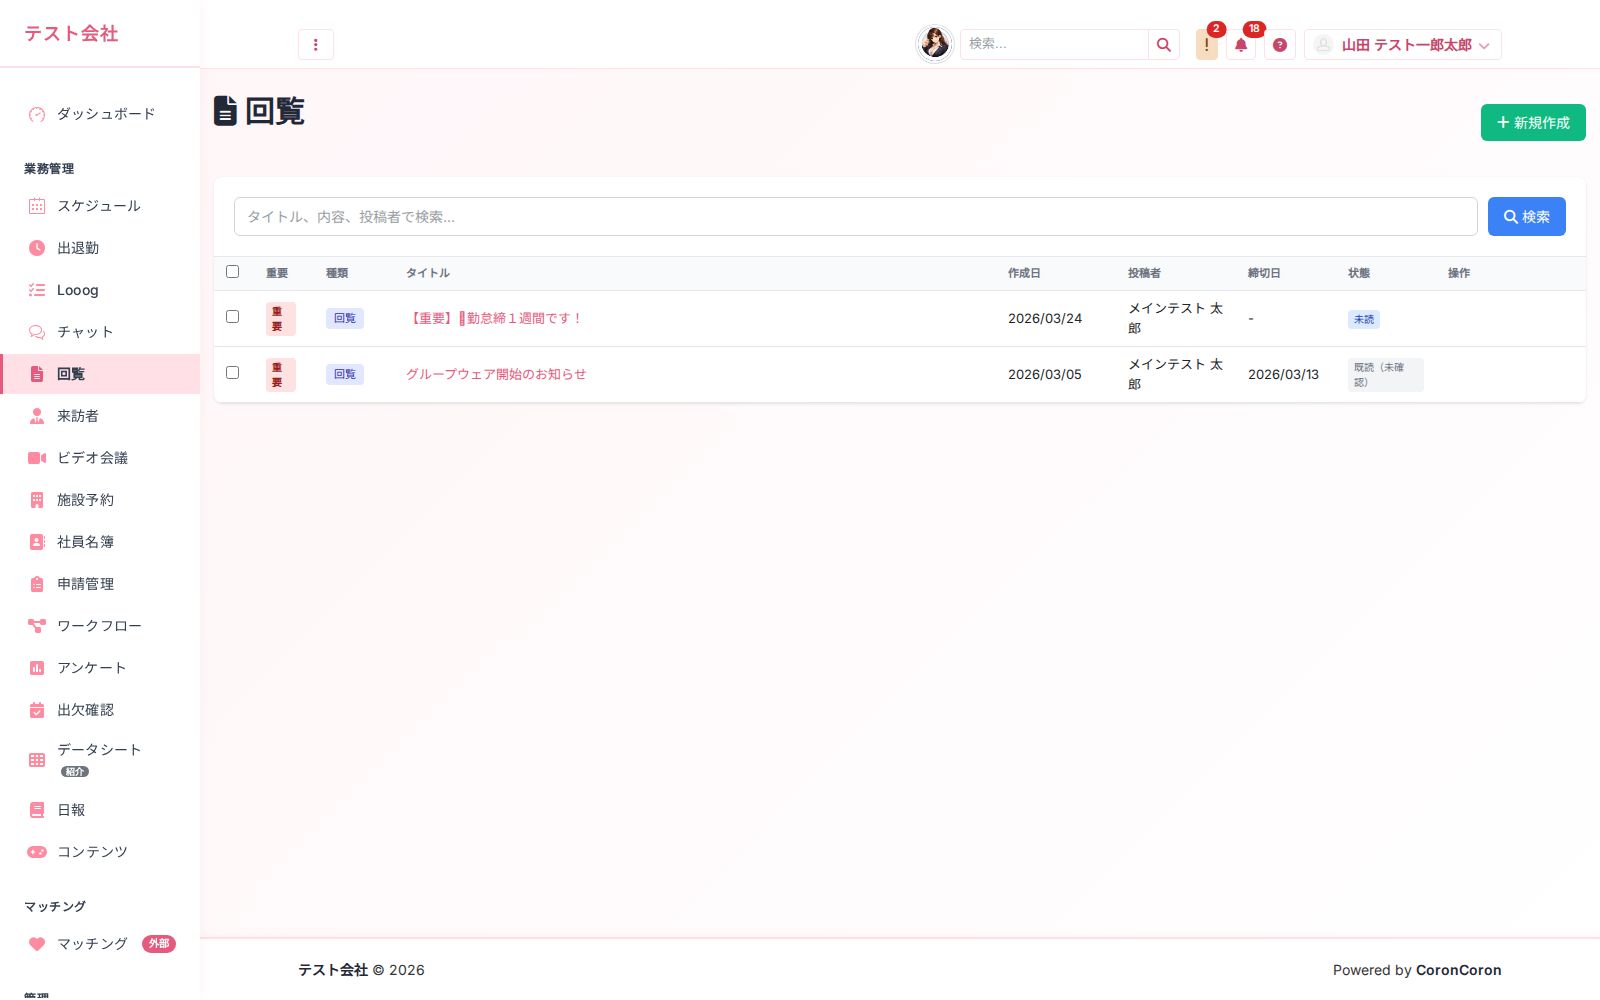Open 申請管理 in sidebar
The width and height of the screenshot is (1600, 1000).
100,584
